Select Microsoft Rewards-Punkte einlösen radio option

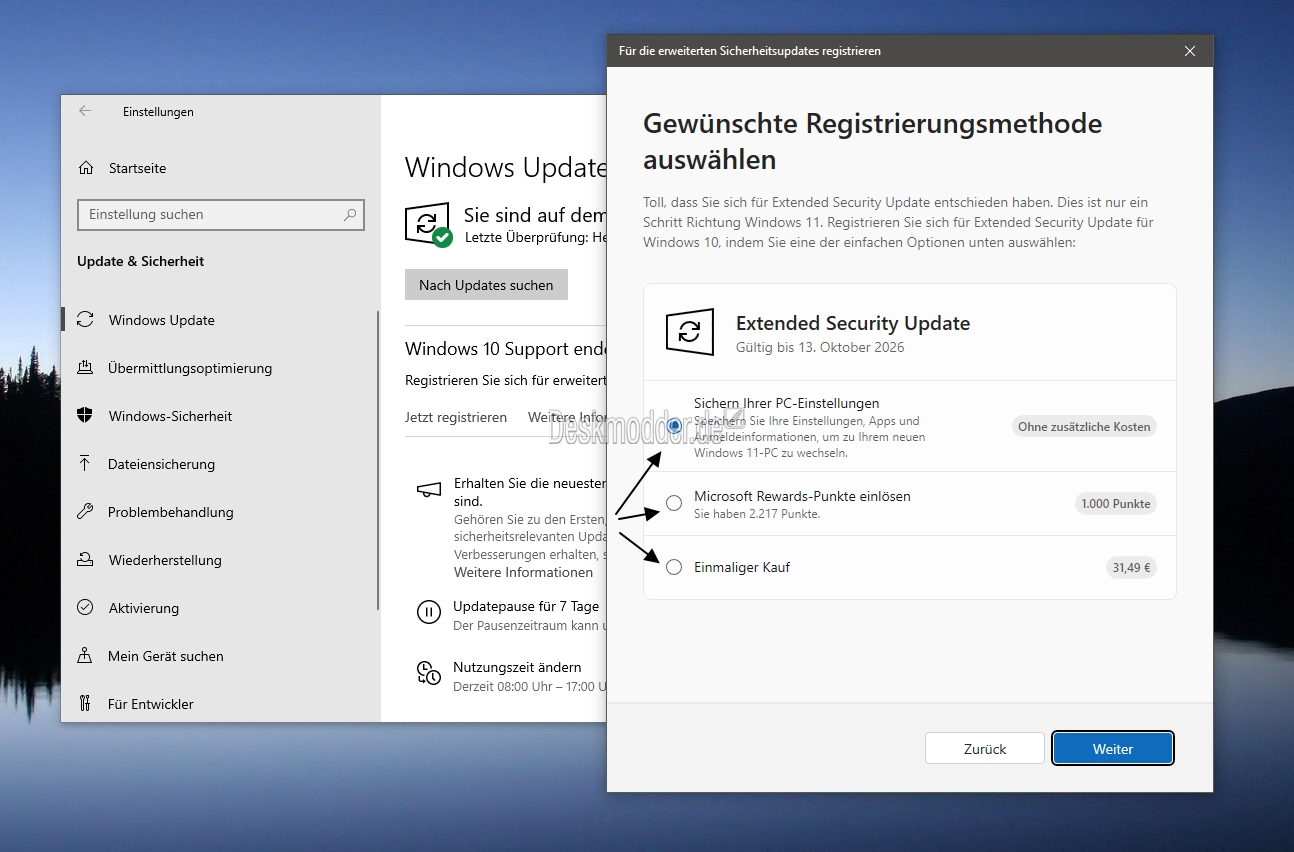click(x=674, y=503)
